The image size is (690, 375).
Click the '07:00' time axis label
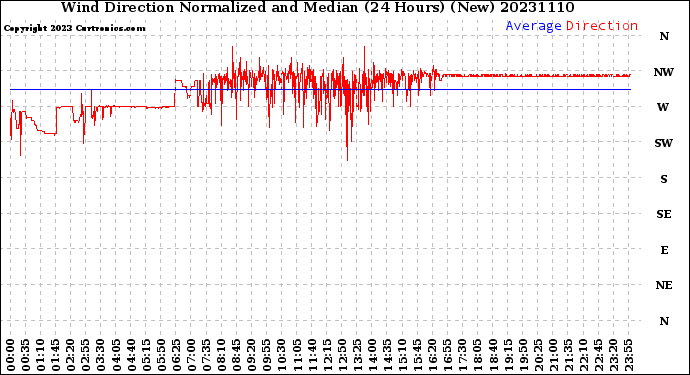click(191, 355)
